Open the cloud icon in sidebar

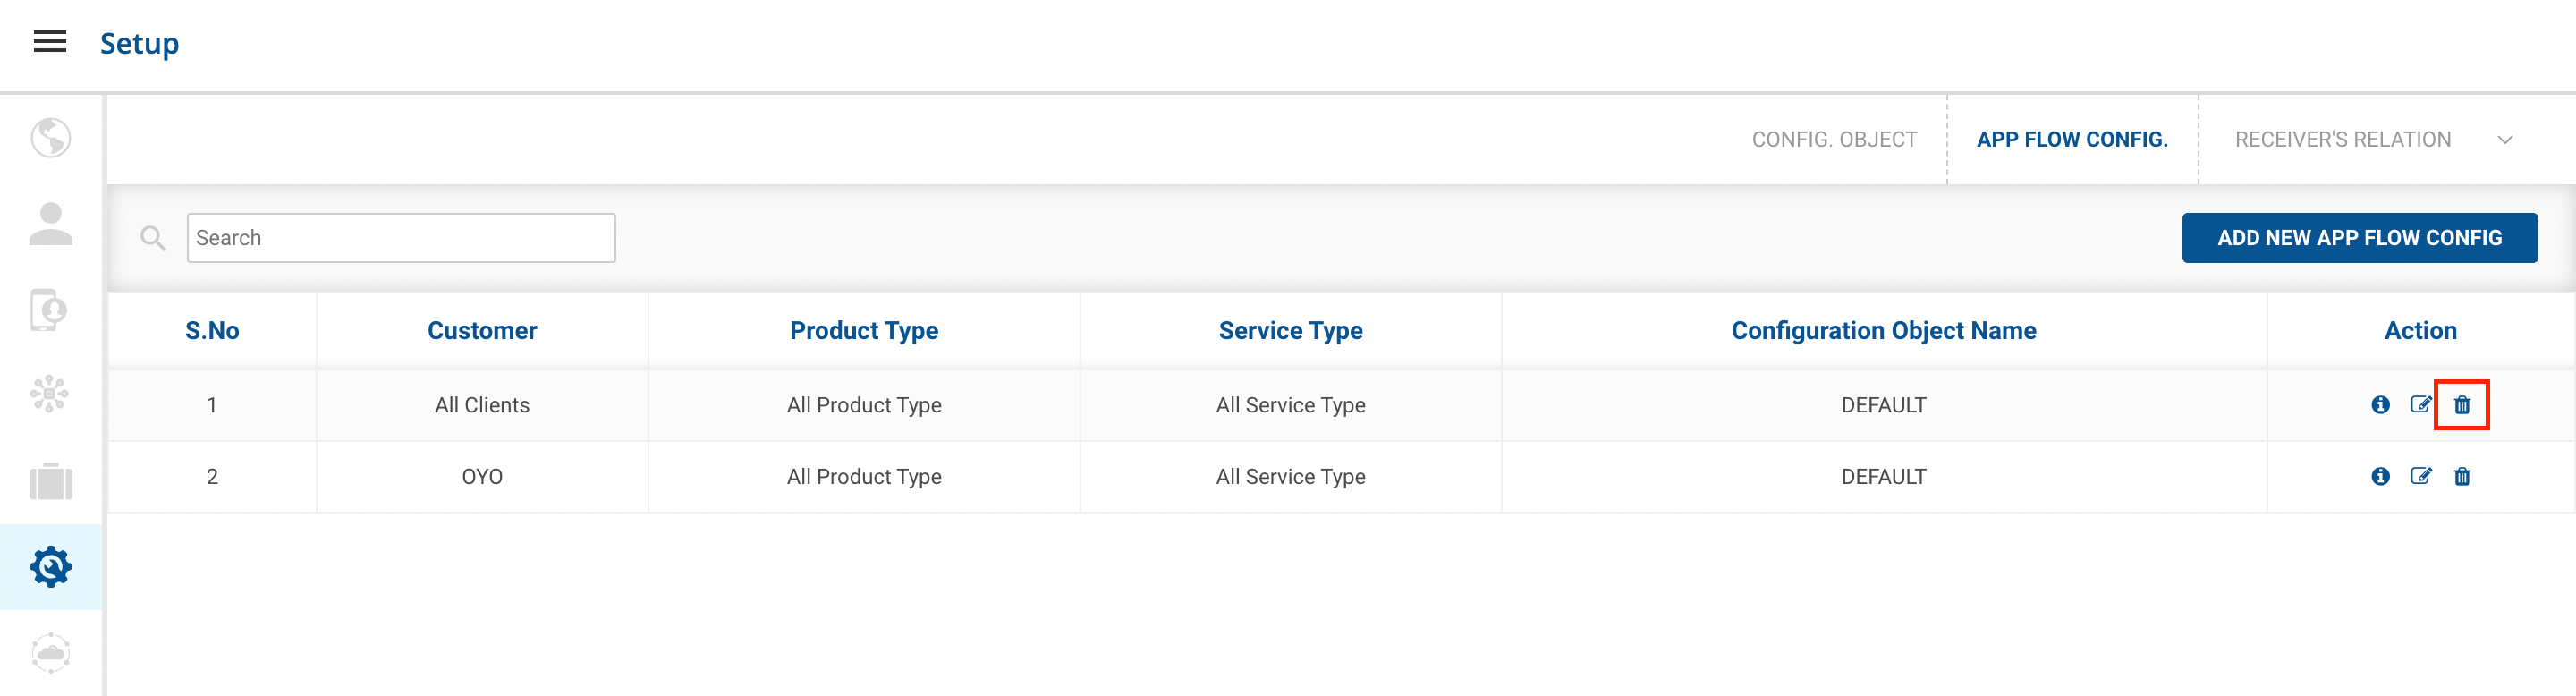click(x=50, y=653)
